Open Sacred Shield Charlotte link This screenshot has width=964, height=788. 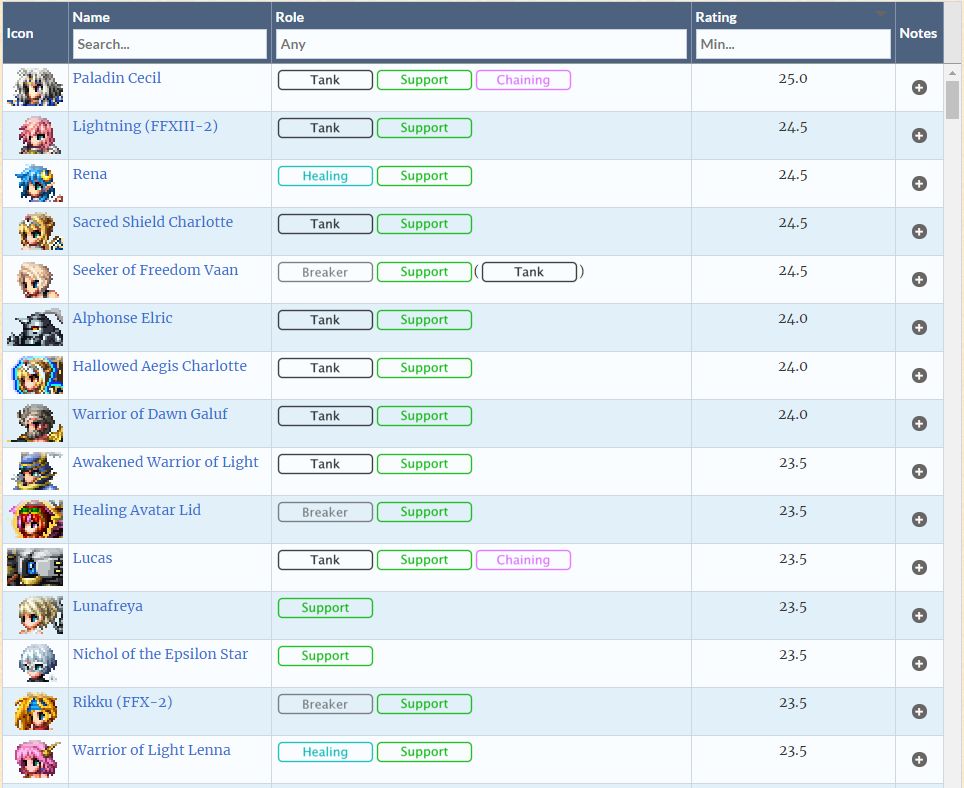152,222
